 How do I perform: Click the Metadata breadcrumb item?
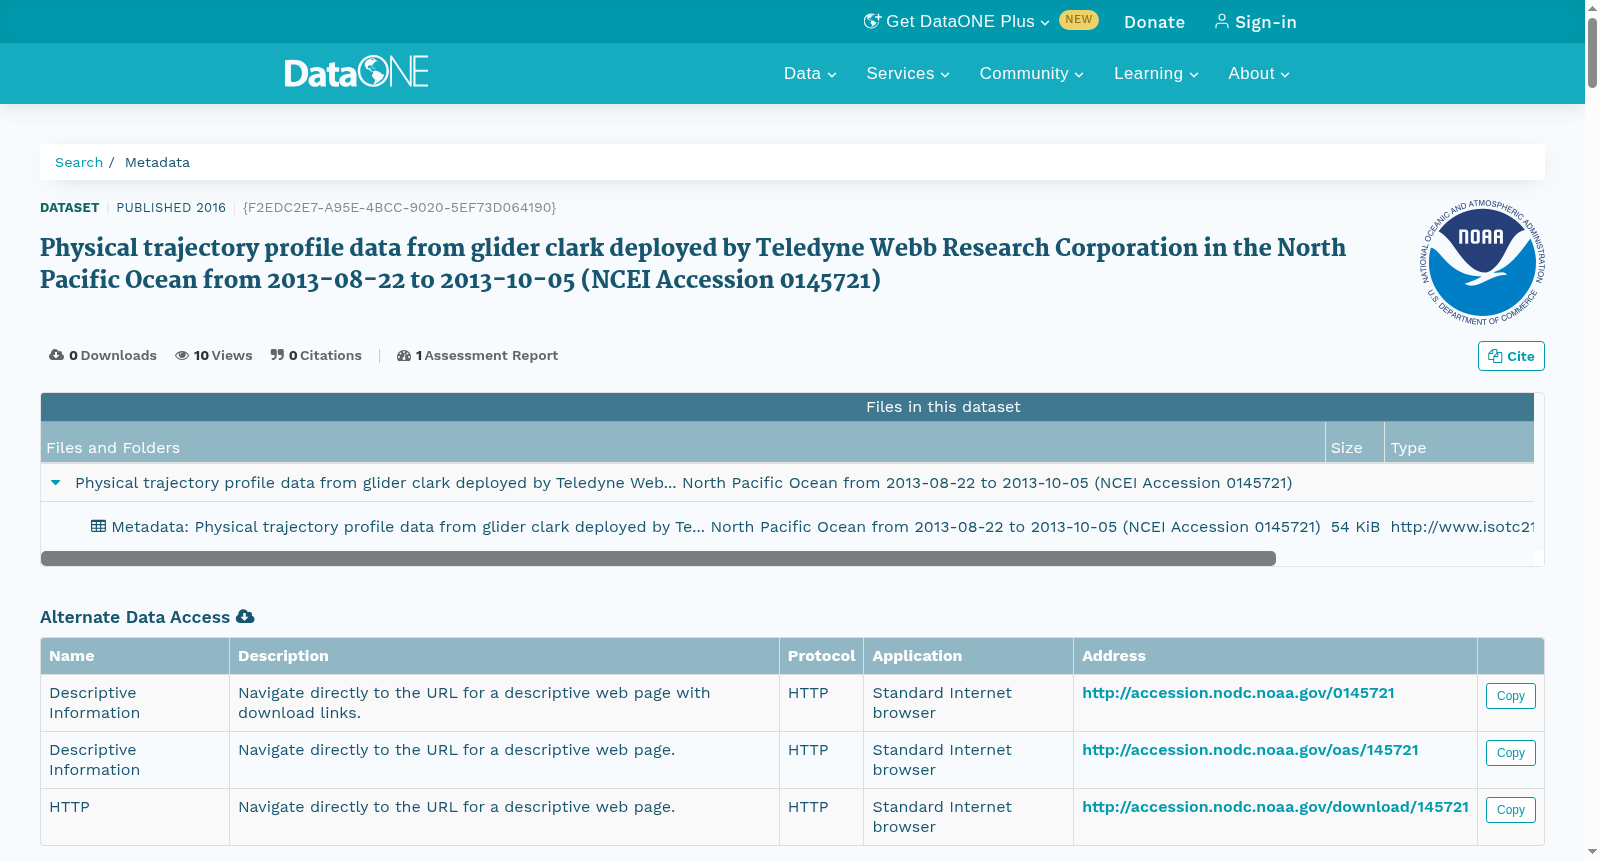click(x=157, y=162)
